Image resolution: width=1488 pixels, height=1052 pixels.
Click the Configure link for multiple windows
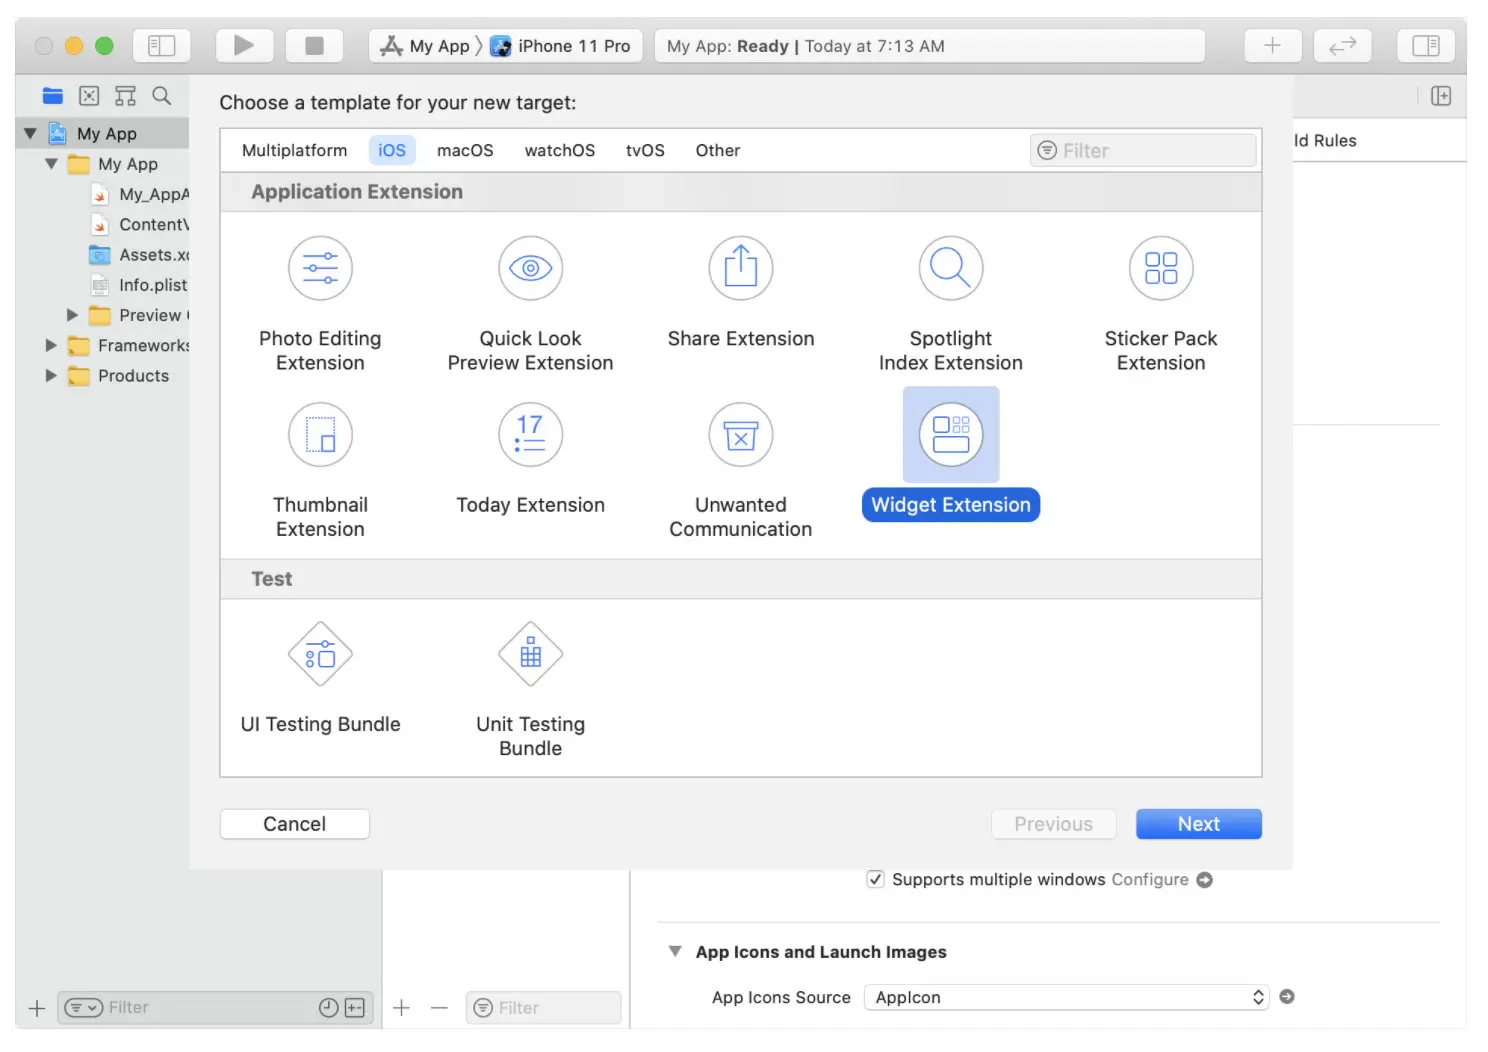pos(1150,879)
